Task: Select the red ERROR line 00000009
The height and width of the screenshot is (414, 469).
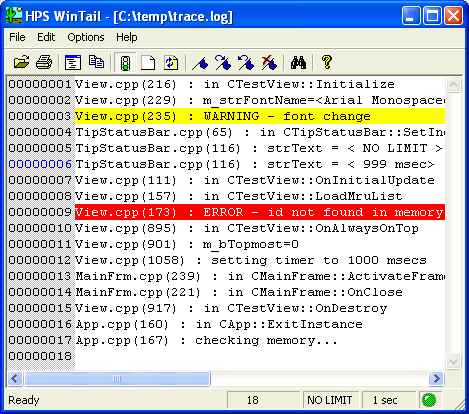Action: point(226,212)
